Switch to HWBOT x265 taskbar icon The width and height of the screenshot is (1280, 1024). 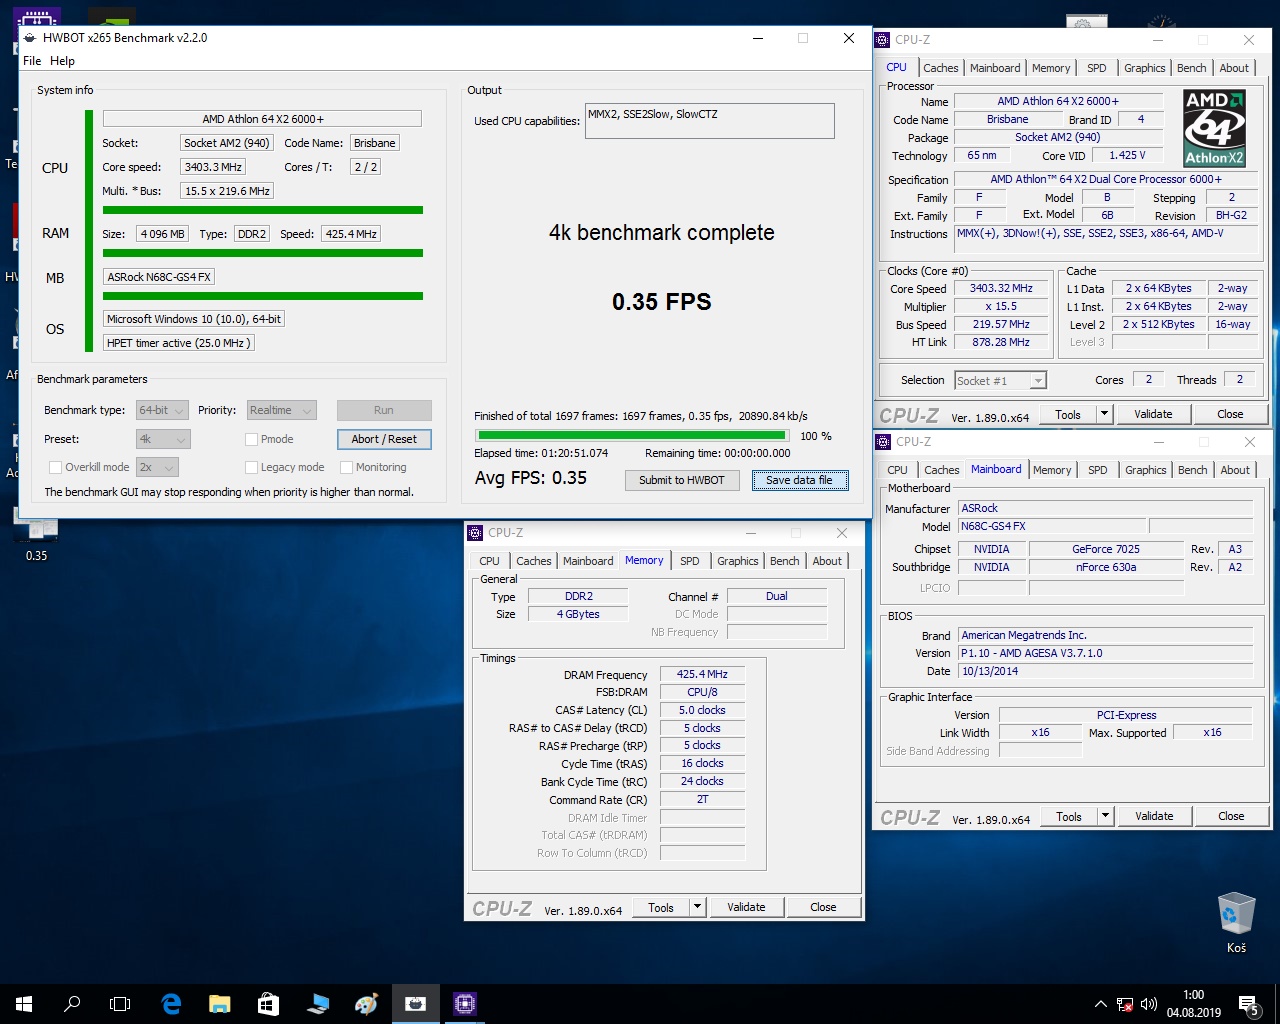coord(415,1004)
